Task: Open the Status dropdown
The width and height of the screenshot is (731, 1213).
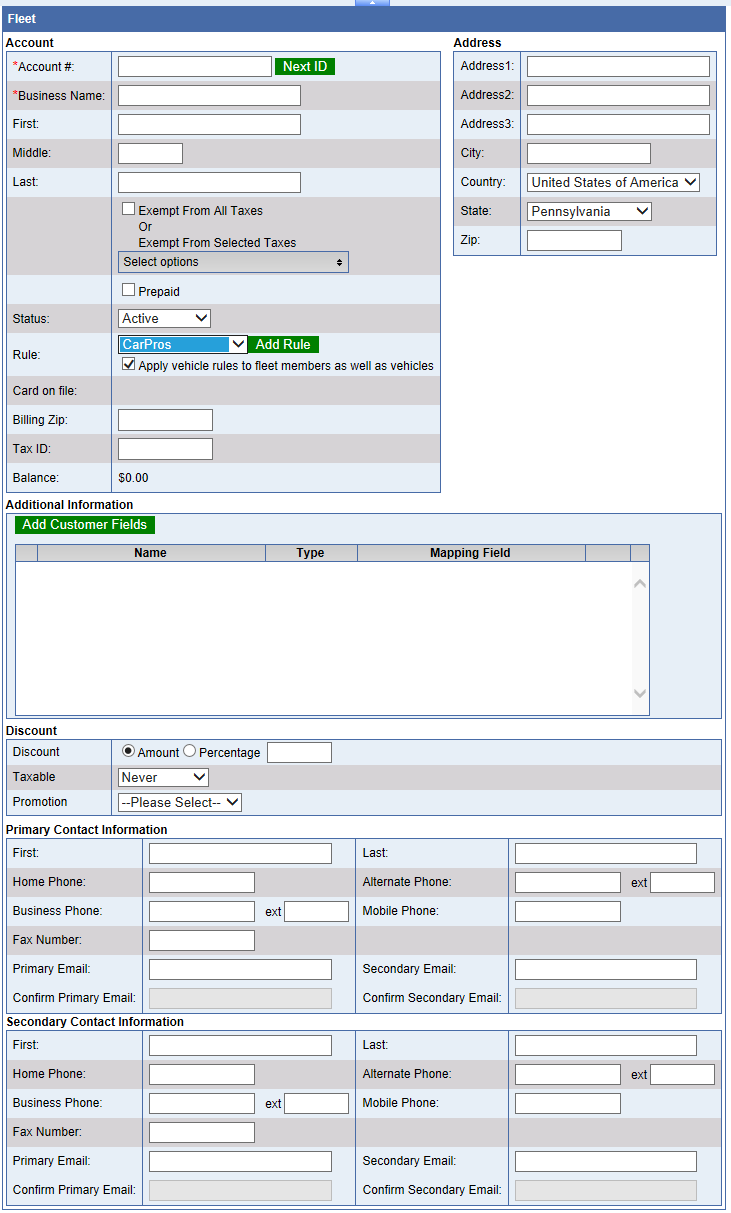Action: point(165,318)
